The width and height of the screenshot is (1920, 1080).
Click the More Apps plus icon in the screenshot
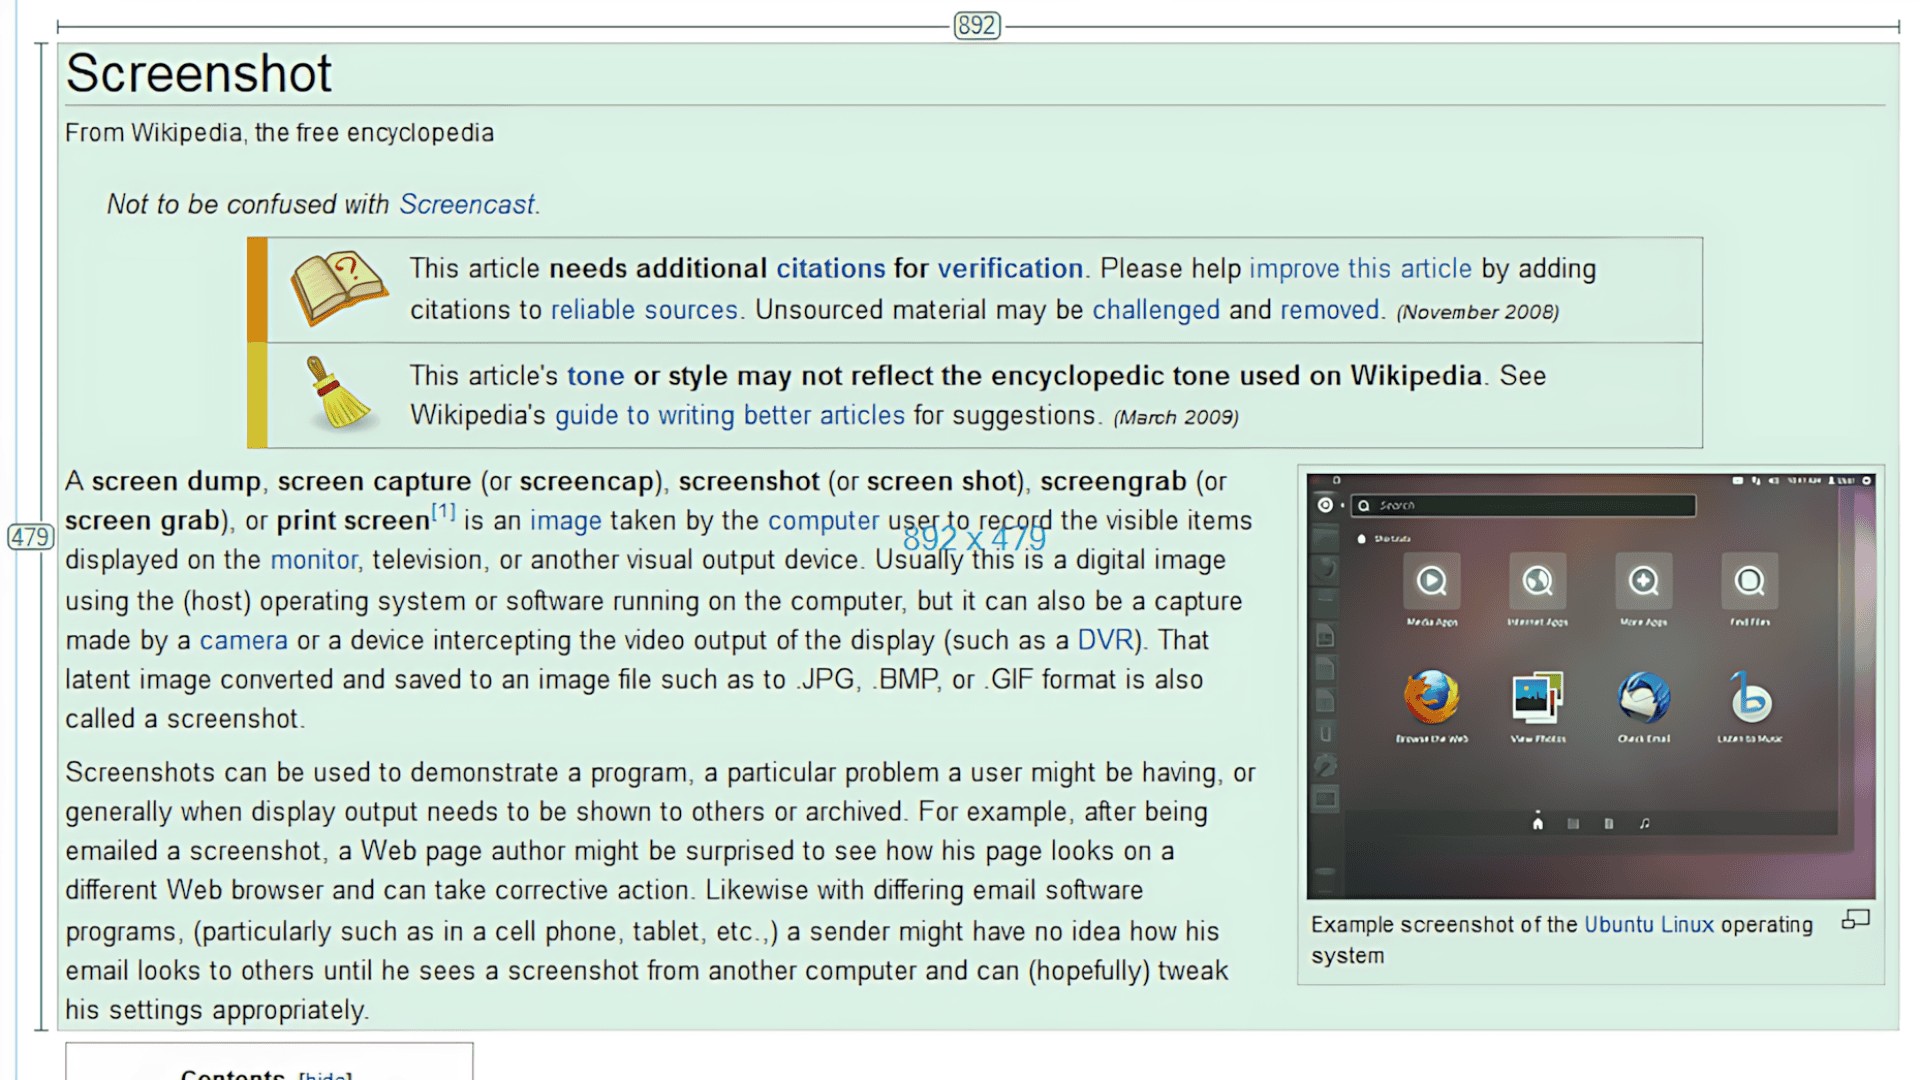point(1643,581)
